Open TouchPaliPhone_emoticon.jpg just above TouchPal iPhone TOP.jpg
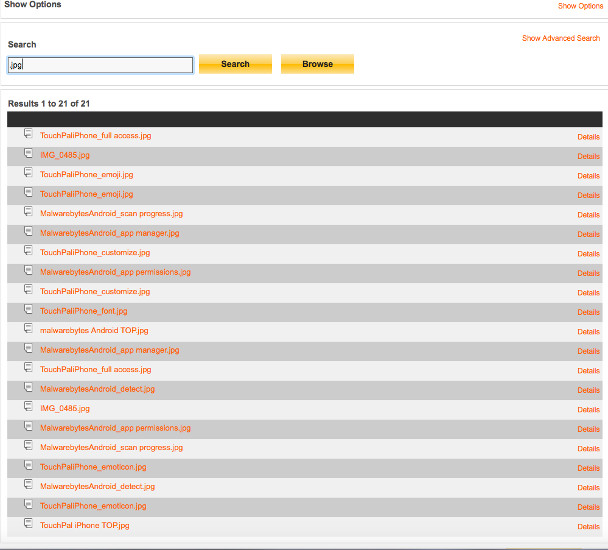608x550 pixels. point(93,506)
